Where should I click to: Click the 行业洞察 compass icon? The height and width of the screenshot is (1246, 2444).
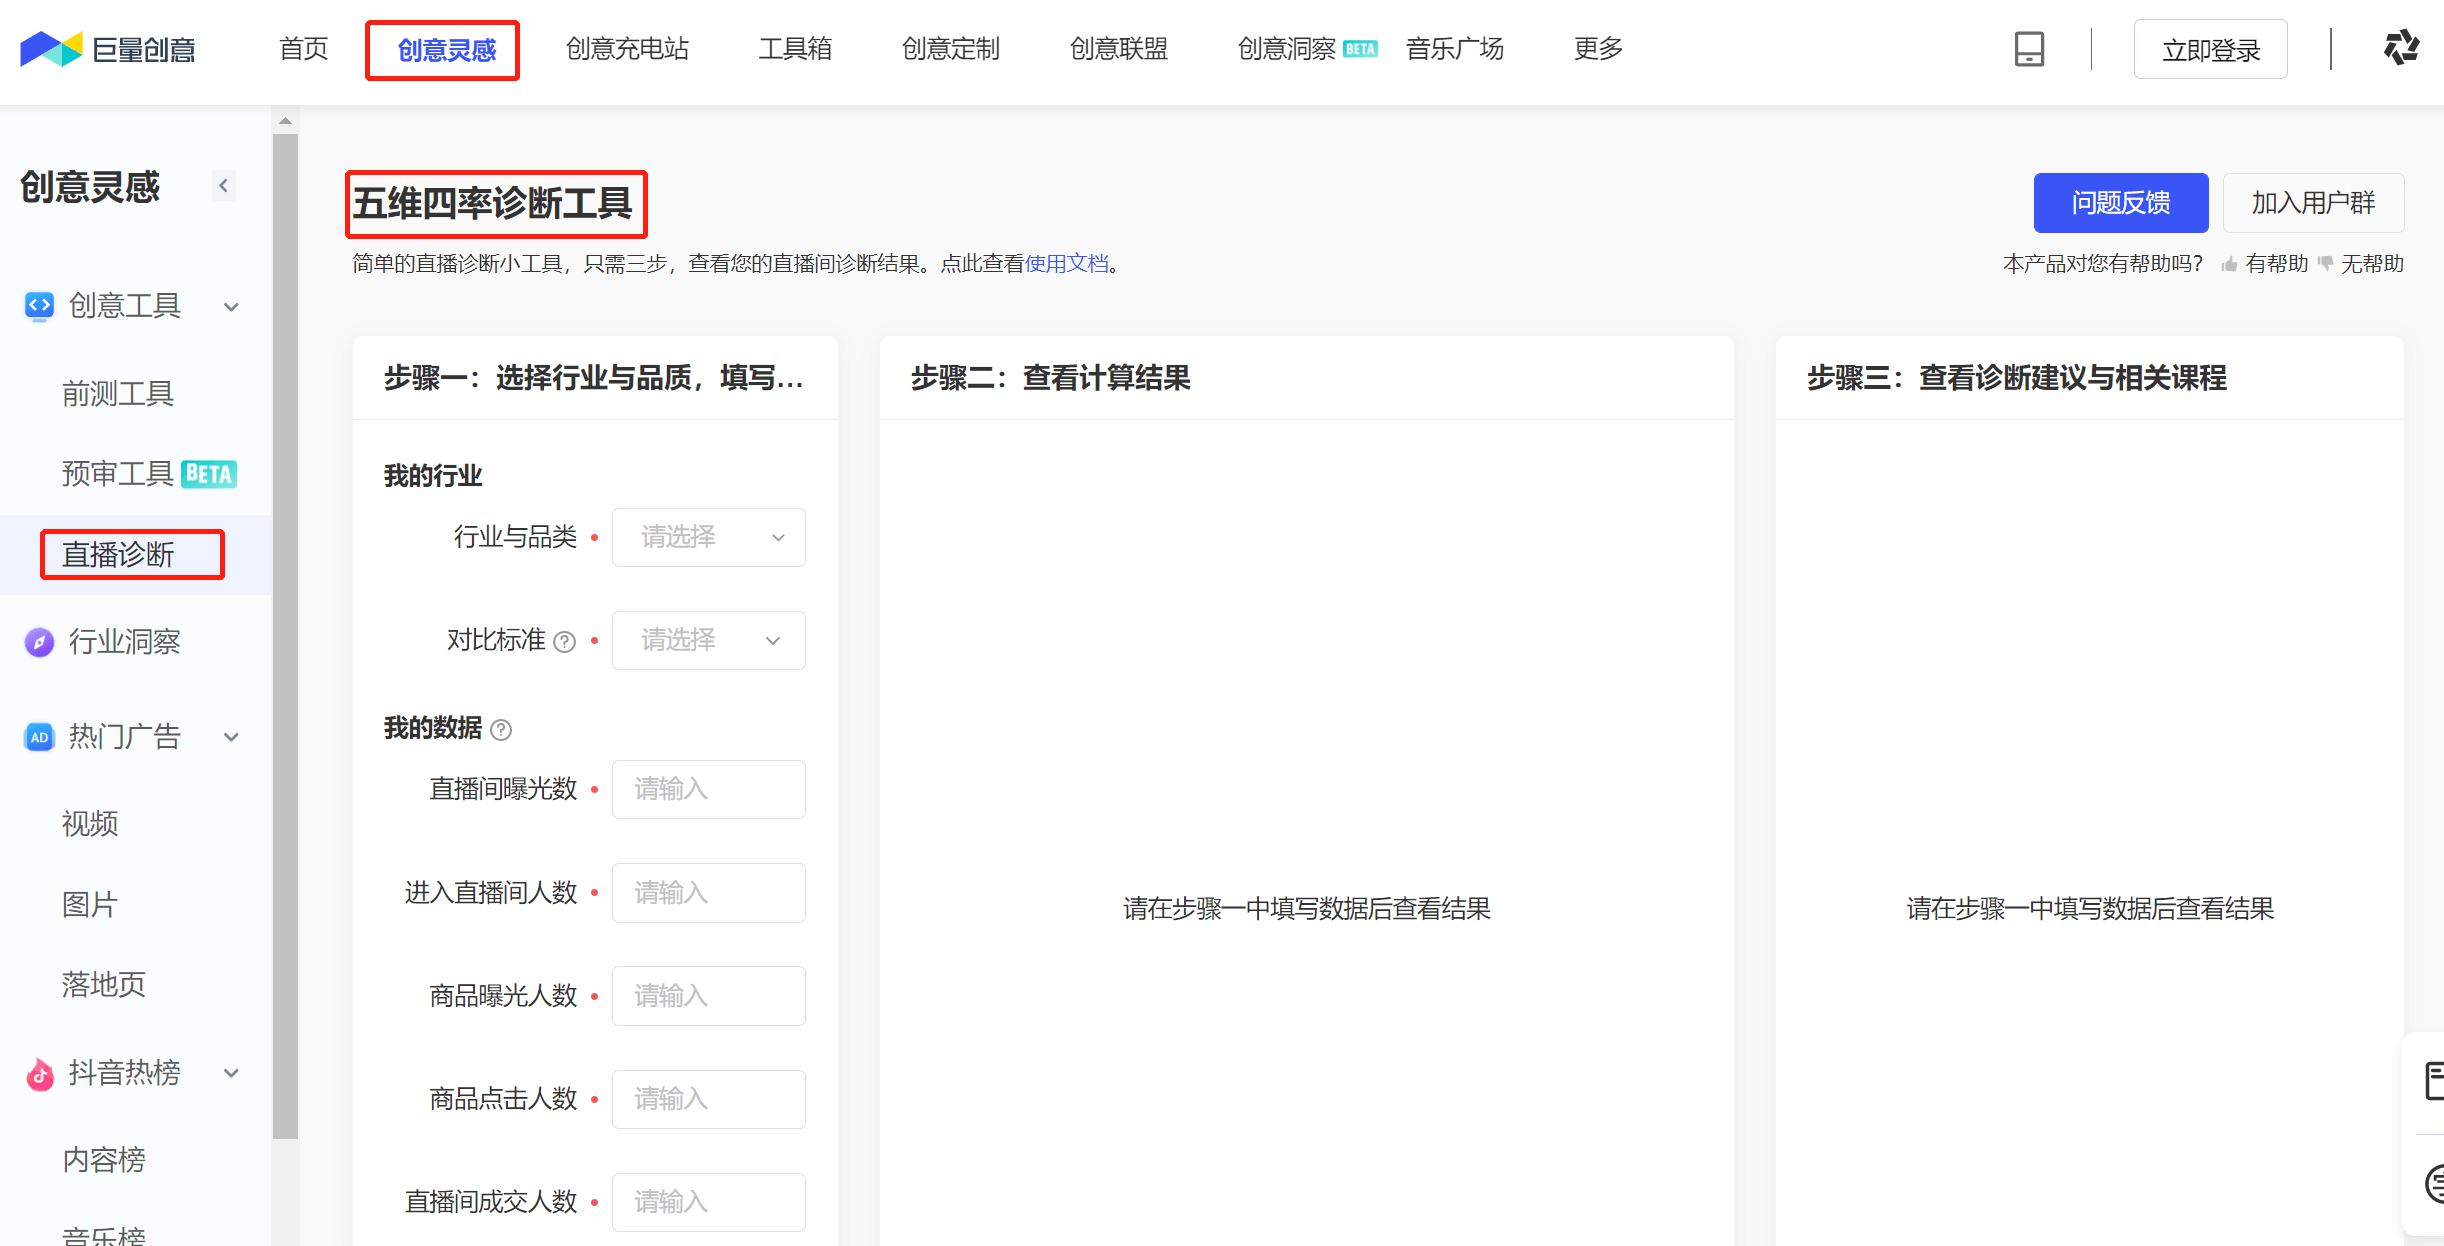39,642
